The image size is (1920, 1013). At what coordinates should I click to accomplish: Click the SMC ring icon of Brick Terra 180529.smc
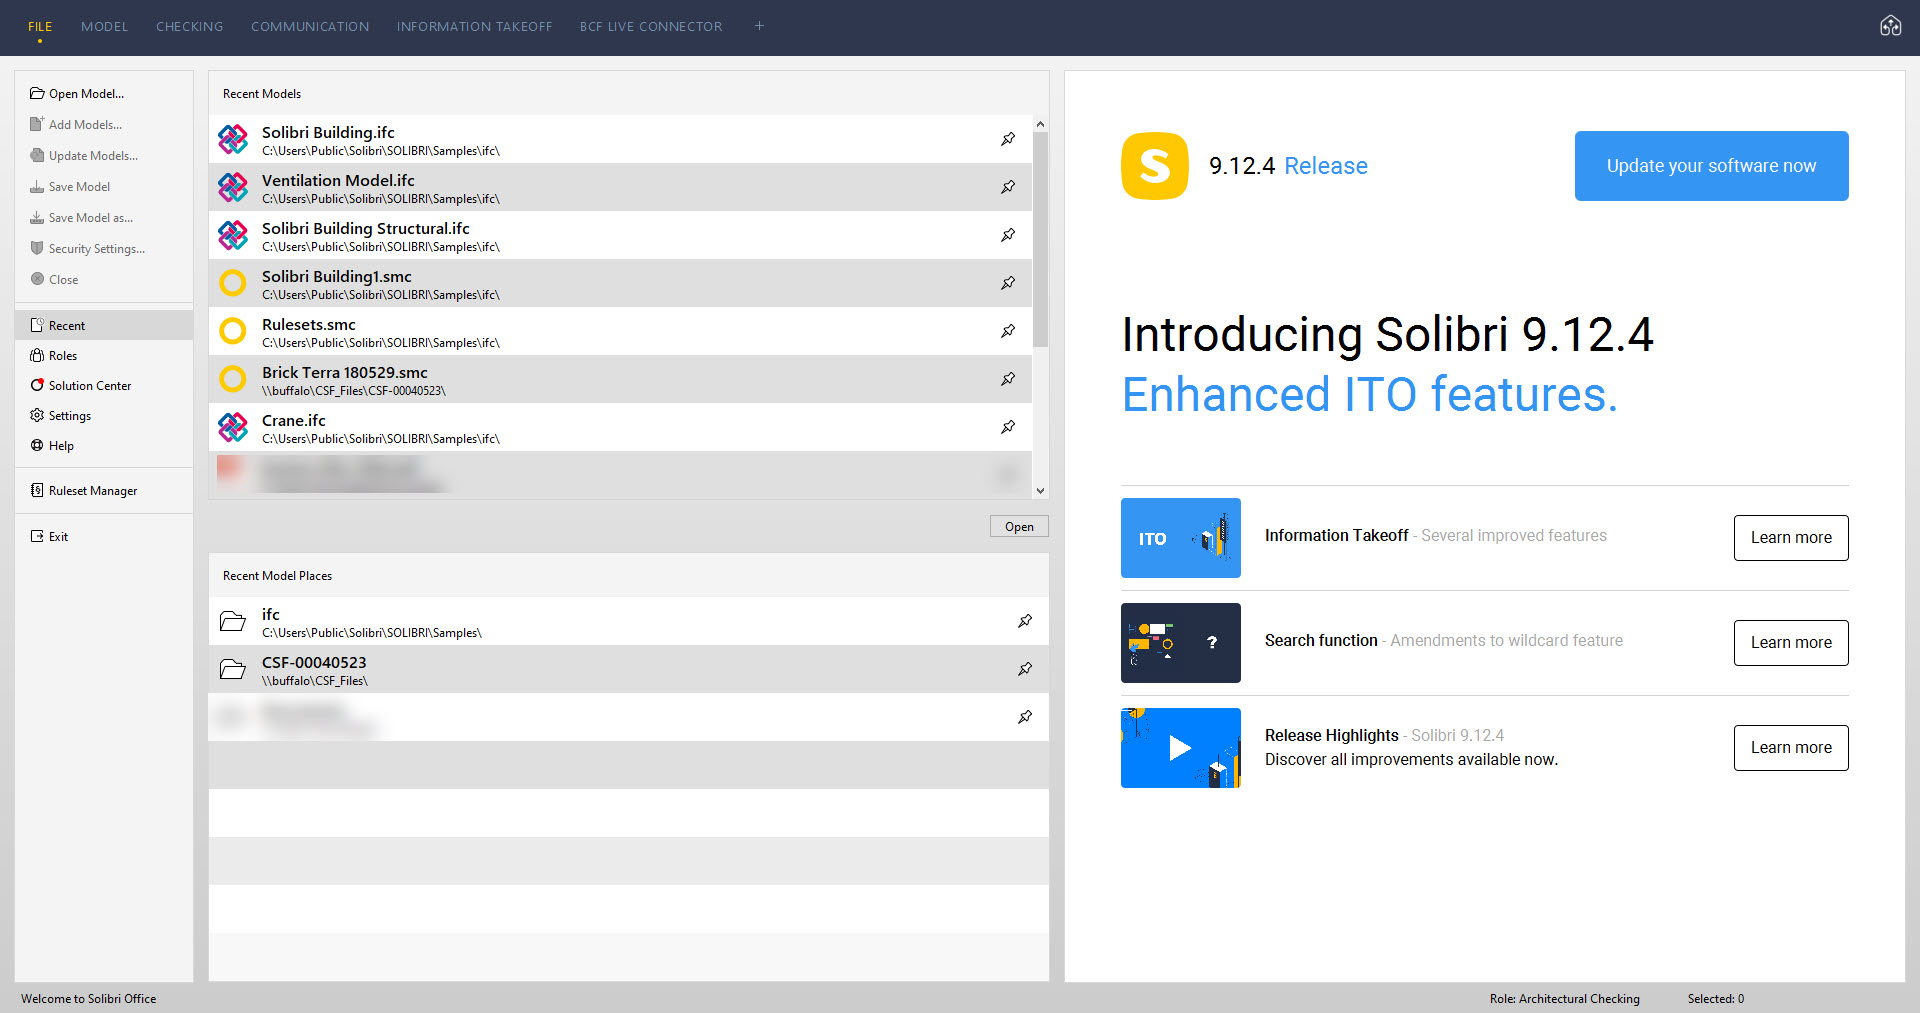(x=233, y=379)
